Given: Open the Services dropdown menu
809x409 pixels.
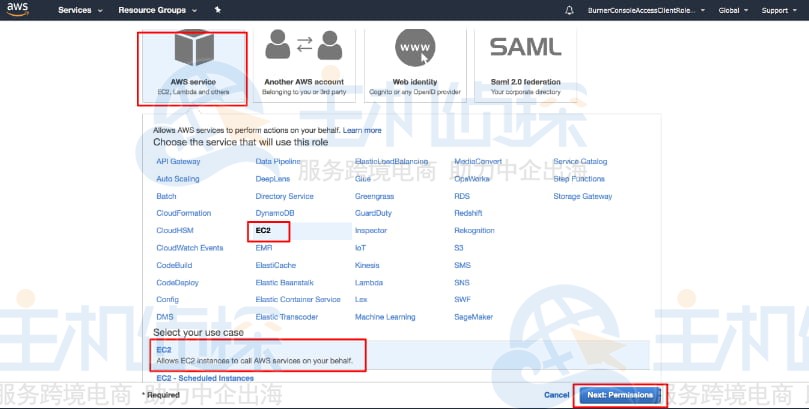Looking at the screenshot, I should 79,10.
